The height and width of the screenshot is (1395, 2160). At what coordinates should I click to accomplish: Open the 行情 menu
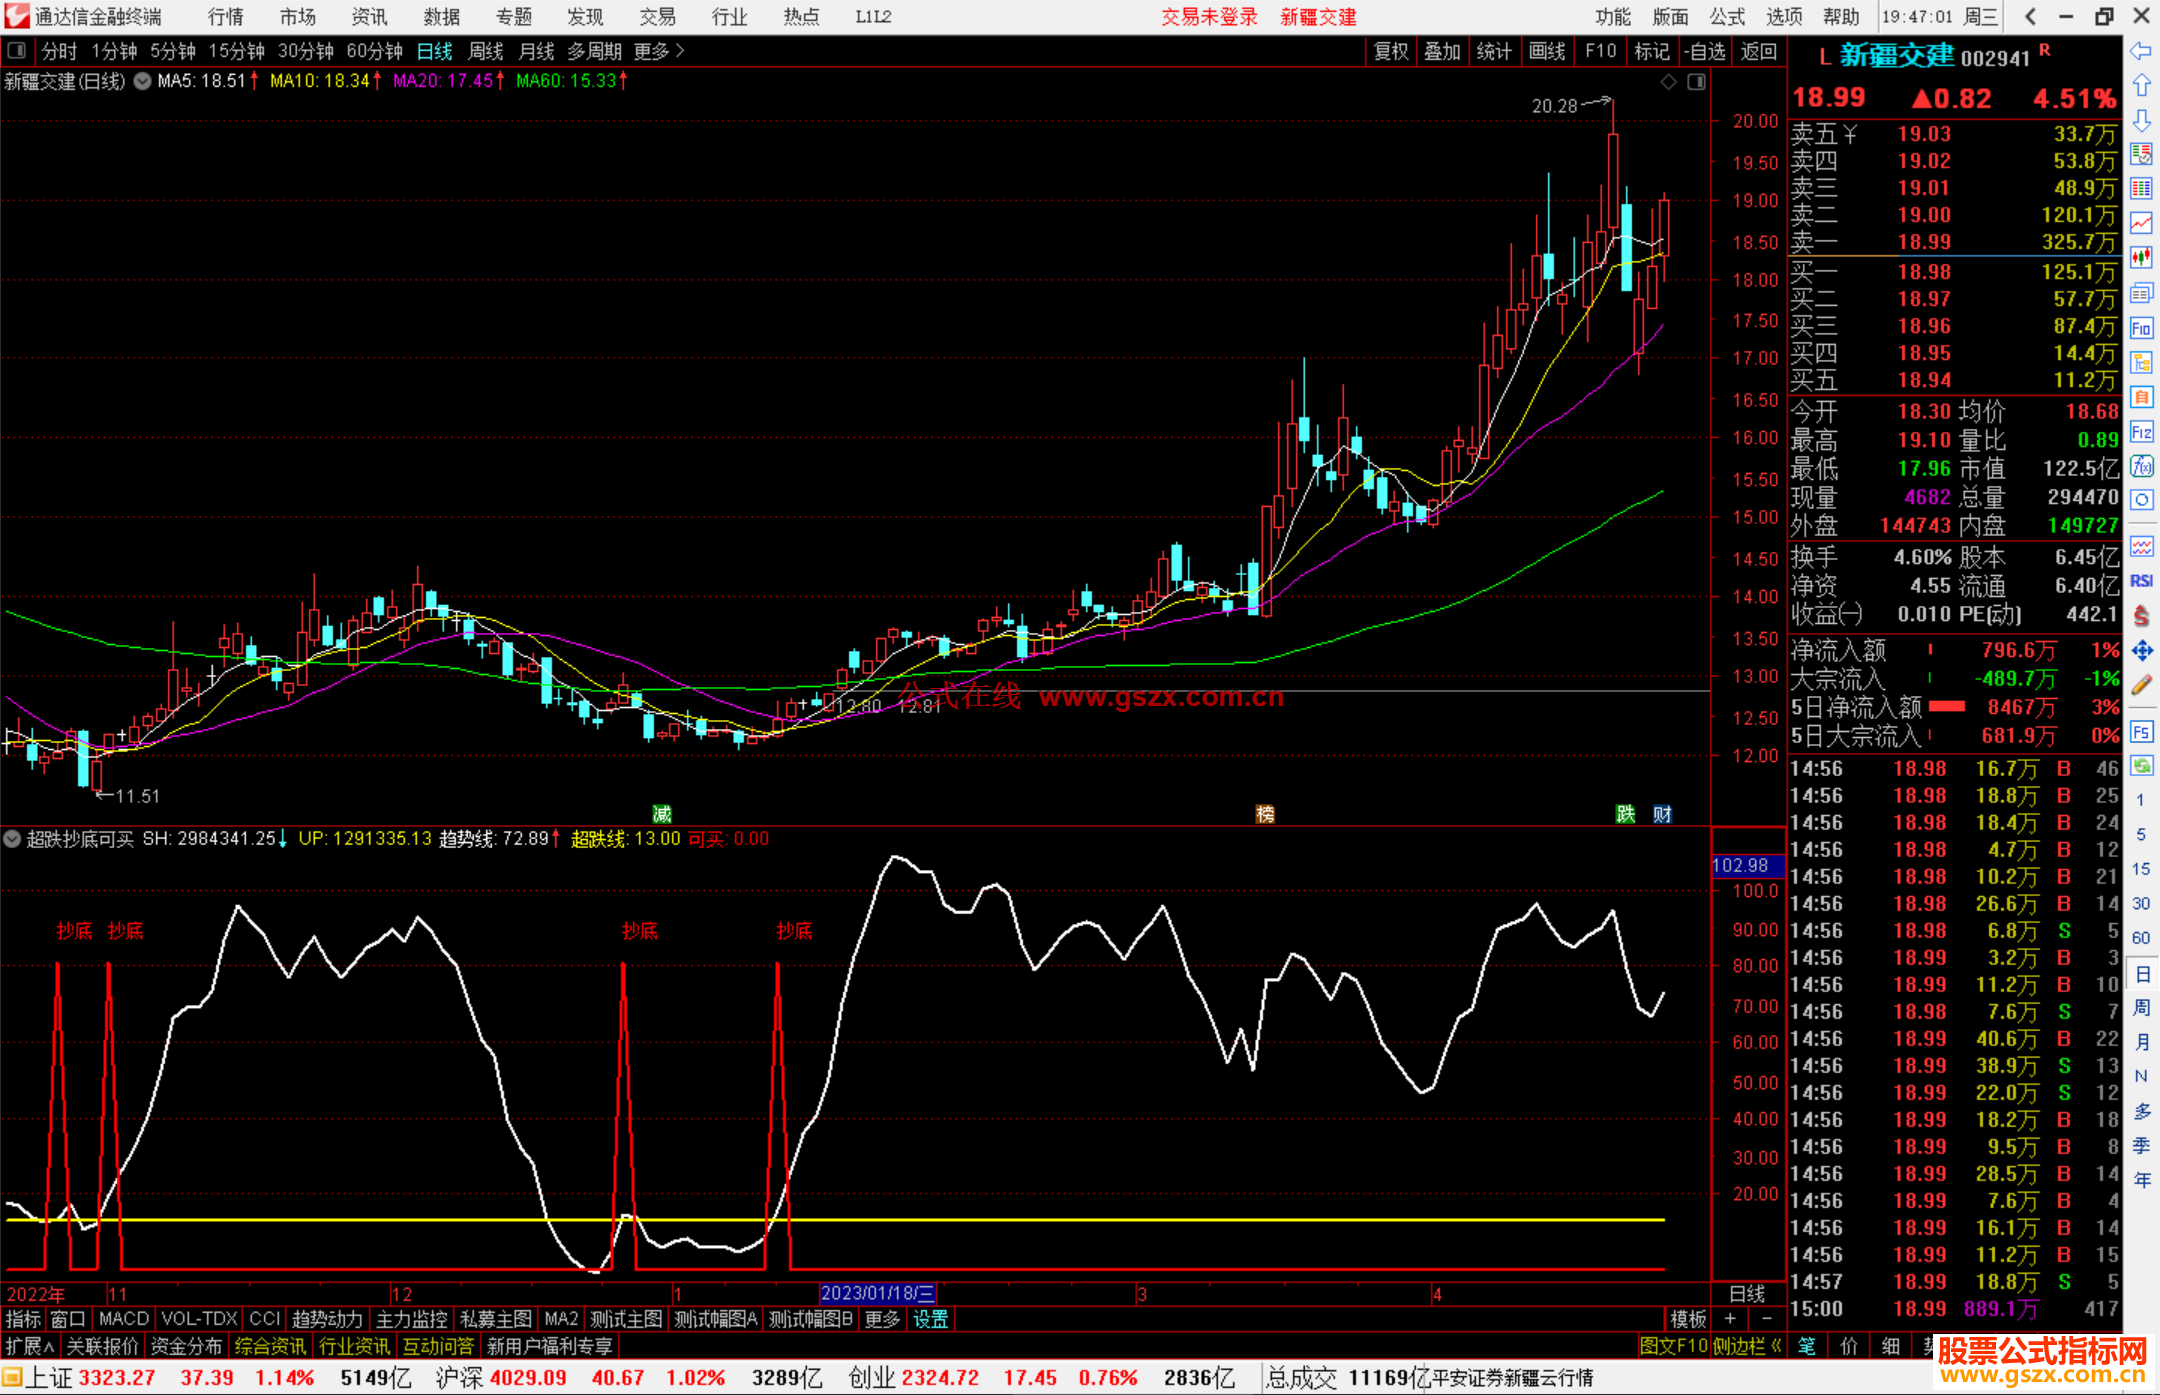225,17
